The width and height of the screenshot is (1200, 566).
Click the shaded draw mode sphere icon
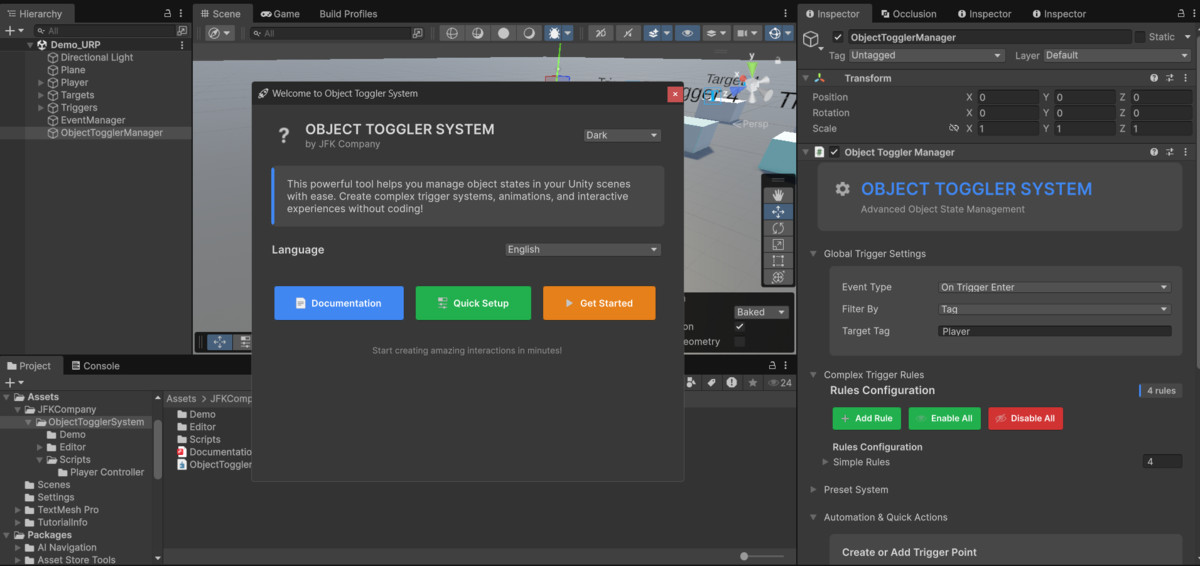[x=503, y=33]
